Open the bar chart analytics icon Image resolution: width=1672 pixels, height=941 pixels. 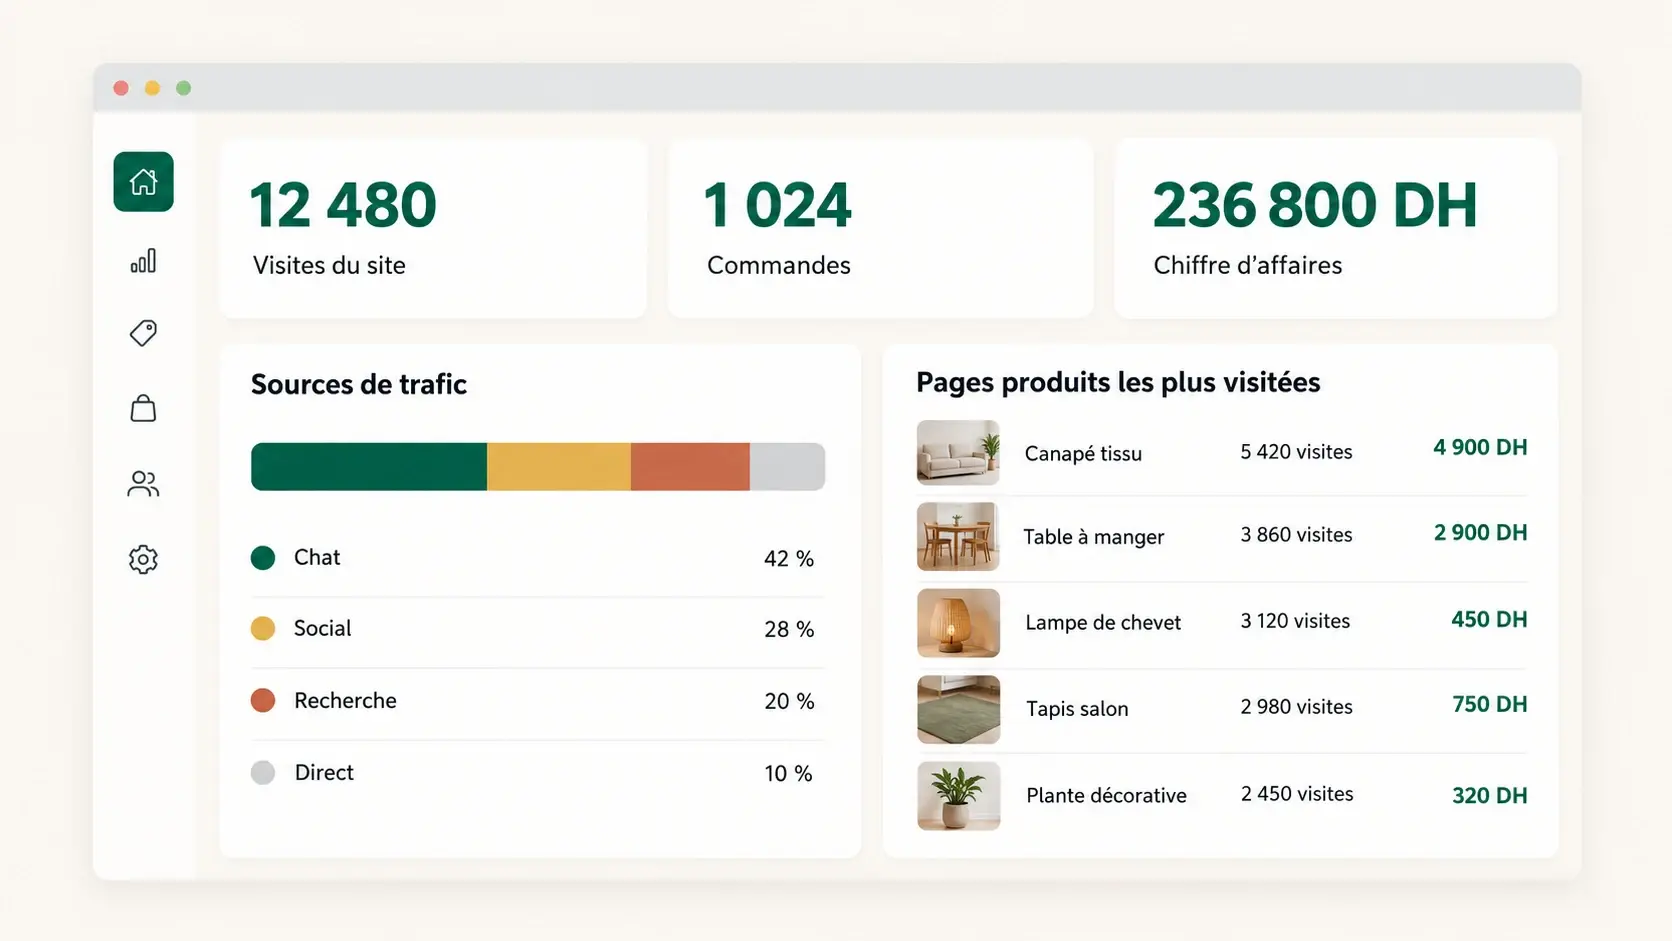click(143, 261)
